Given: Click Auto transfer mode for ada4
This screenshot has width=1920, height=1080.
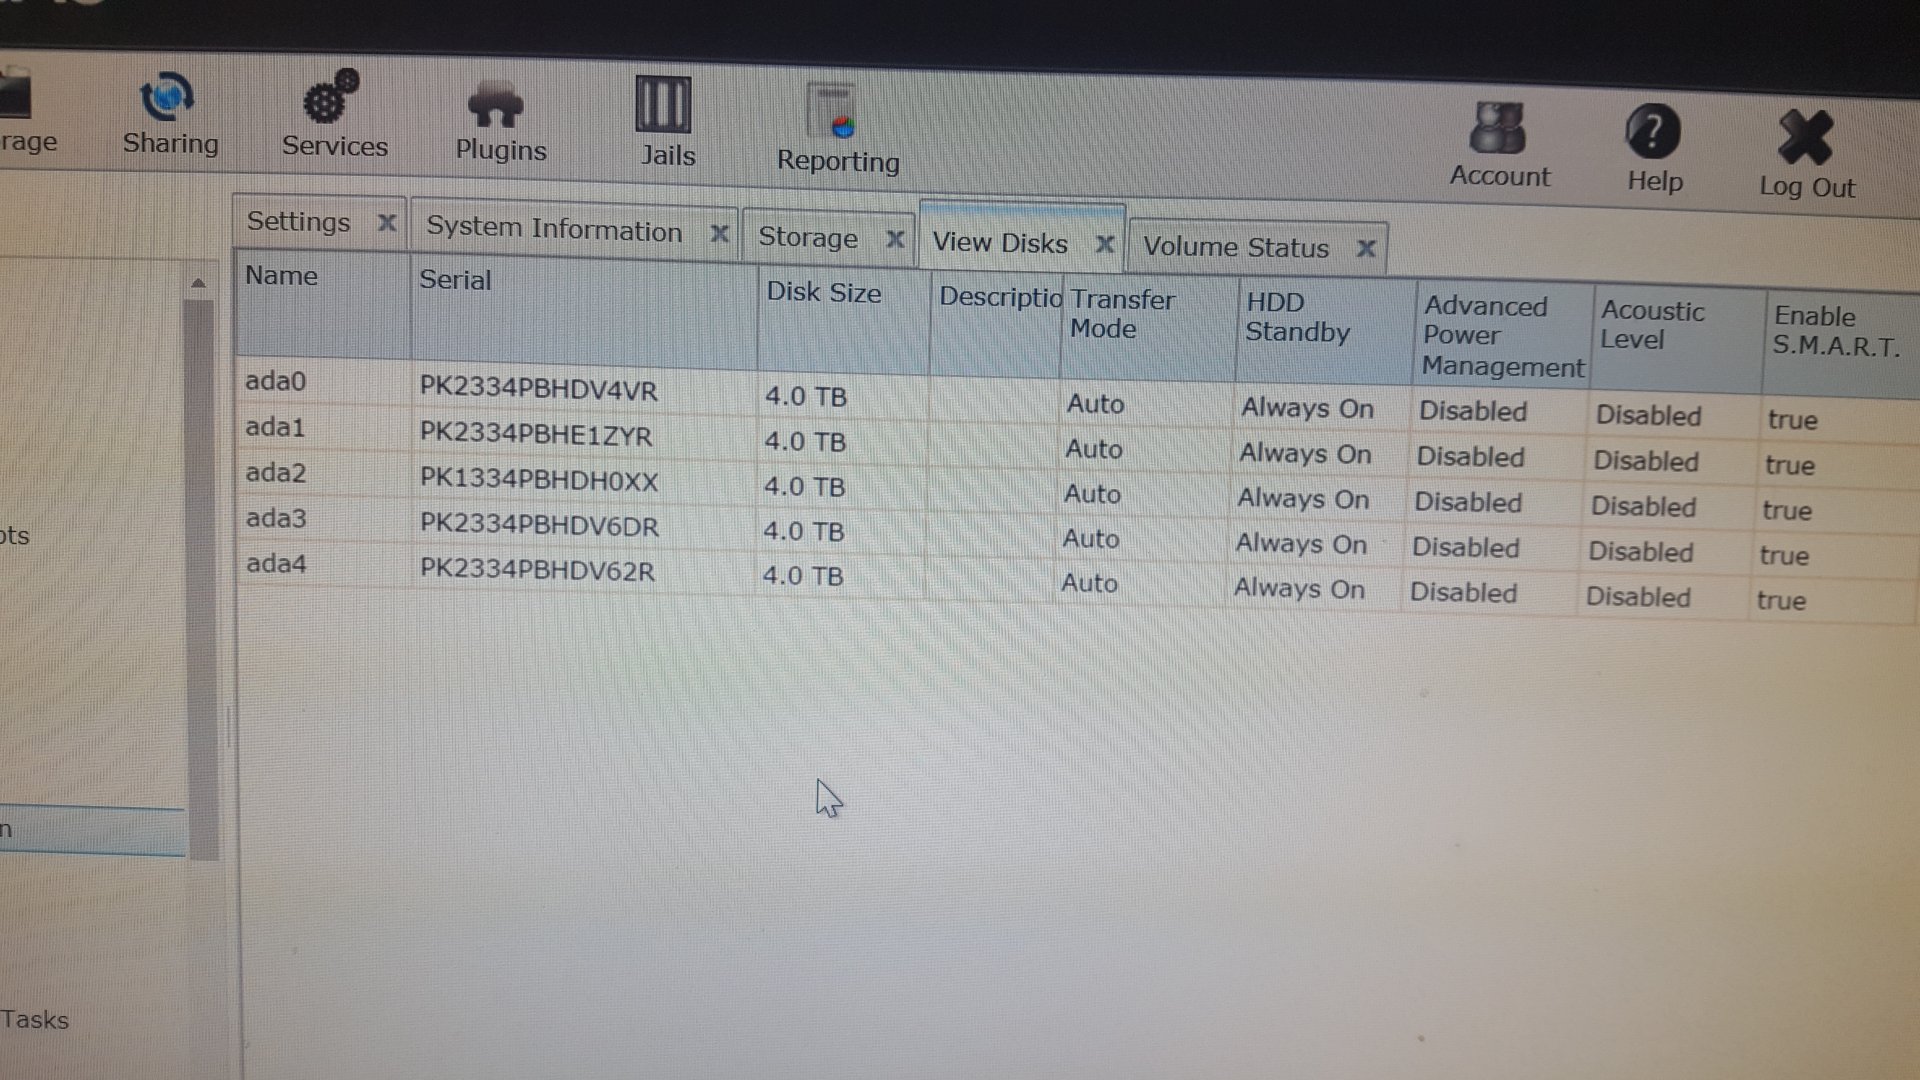Looking at the screenshot, I should (1089, 583).
